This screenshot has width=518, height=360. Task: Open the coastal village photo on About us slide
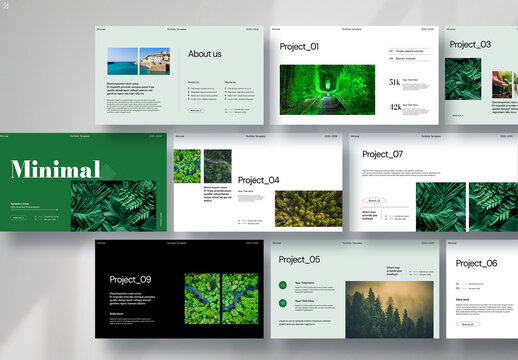tap(155, 61)
